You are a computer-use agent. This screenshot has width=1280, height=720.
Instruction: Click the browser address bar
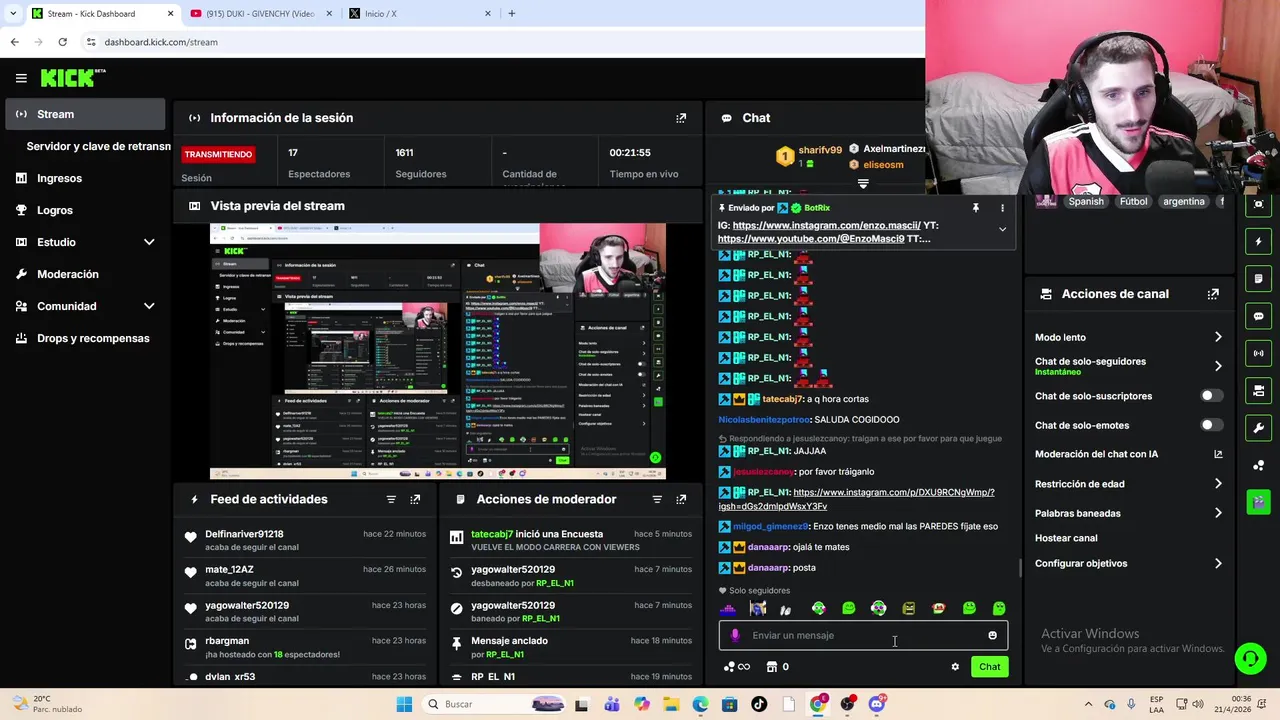pos(500,42)
